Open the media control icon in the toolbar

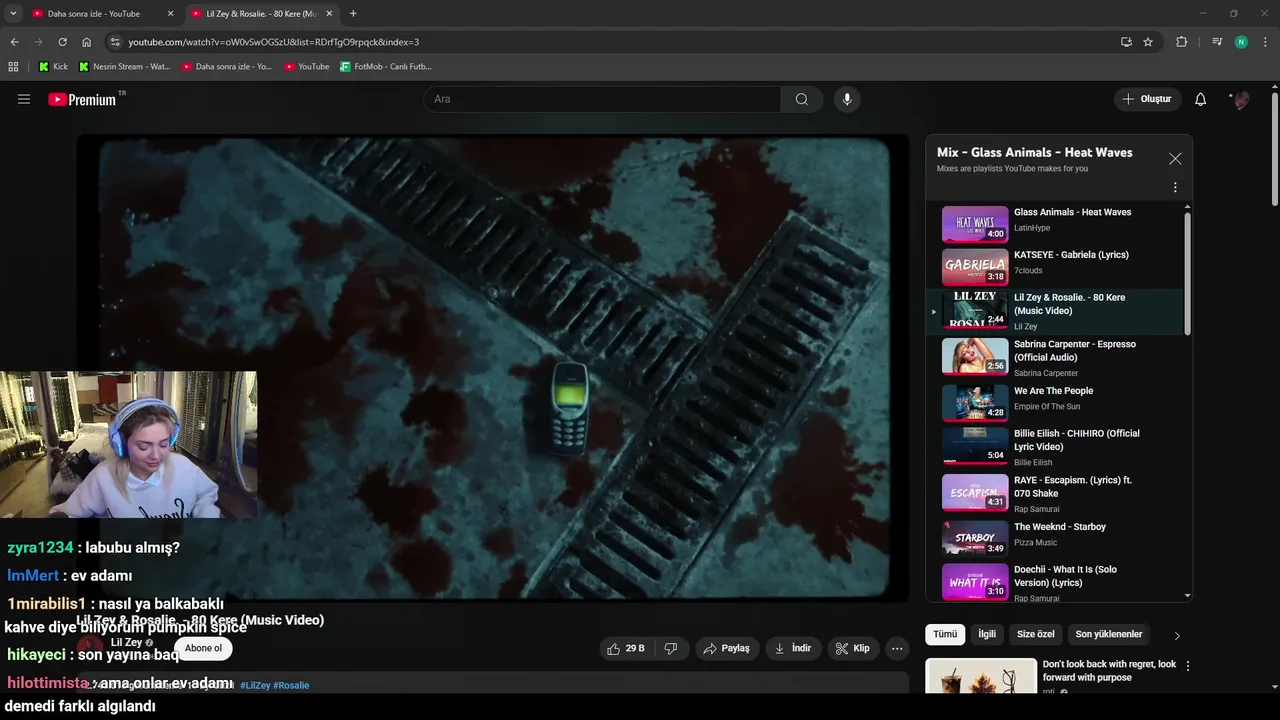coord(1217,42)
